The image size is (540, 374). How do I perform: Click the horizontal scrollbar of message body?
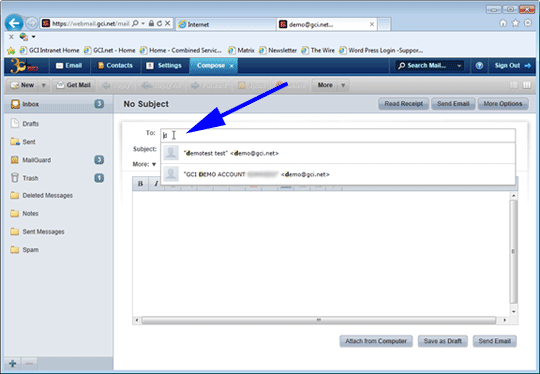click(x=319, y=320)
